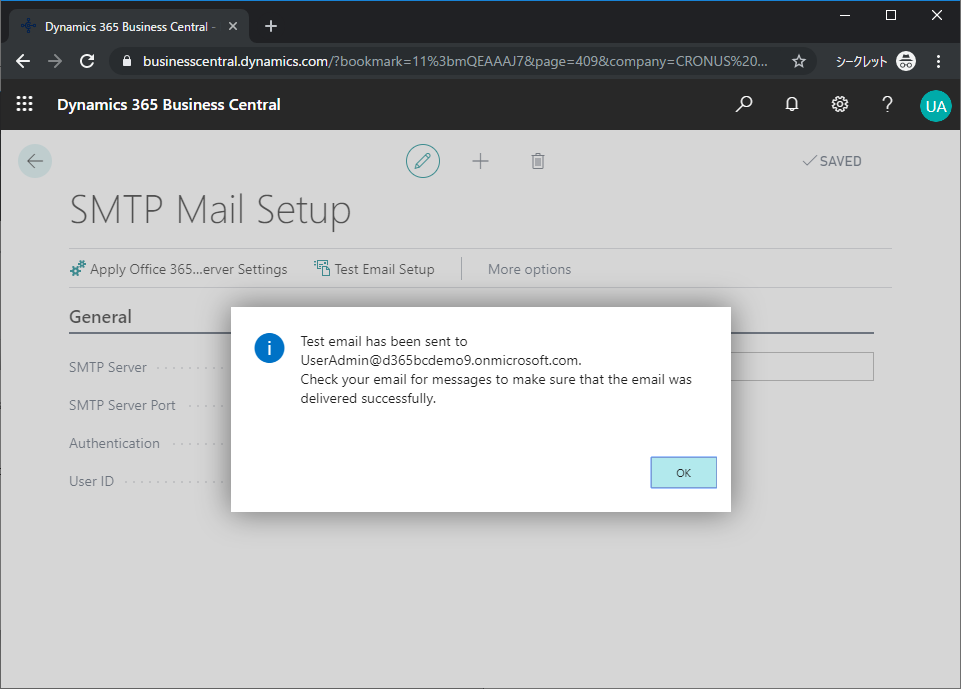Click the trash delete icon
The image size is (961, 689).
point(537,161)
